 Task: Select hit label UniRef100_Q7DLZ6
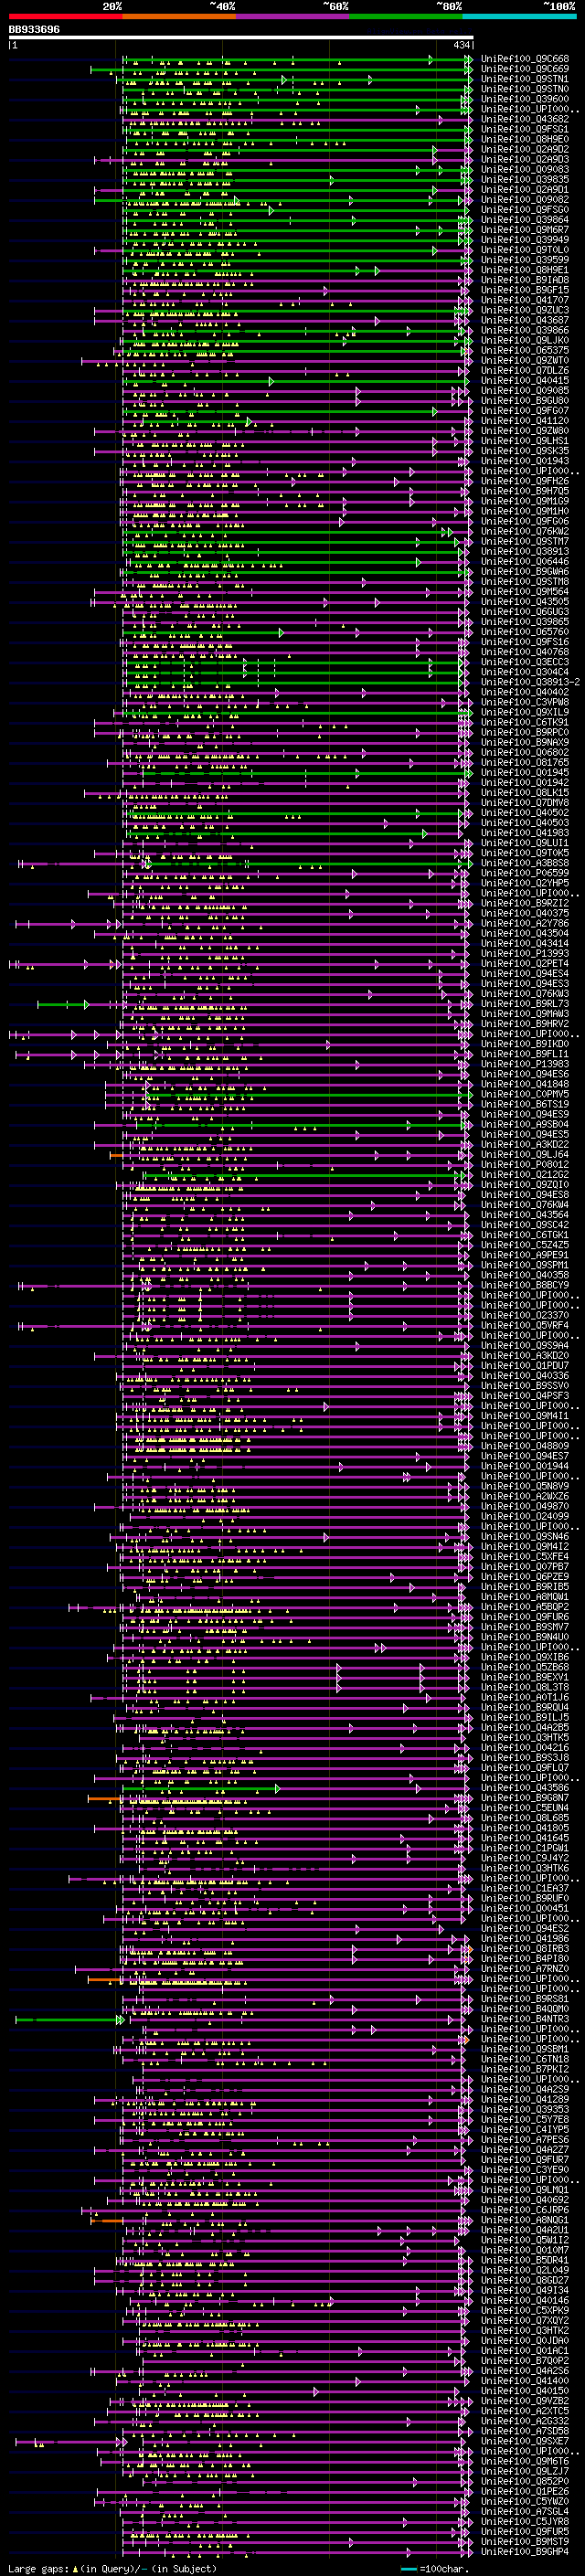point(524,370)
